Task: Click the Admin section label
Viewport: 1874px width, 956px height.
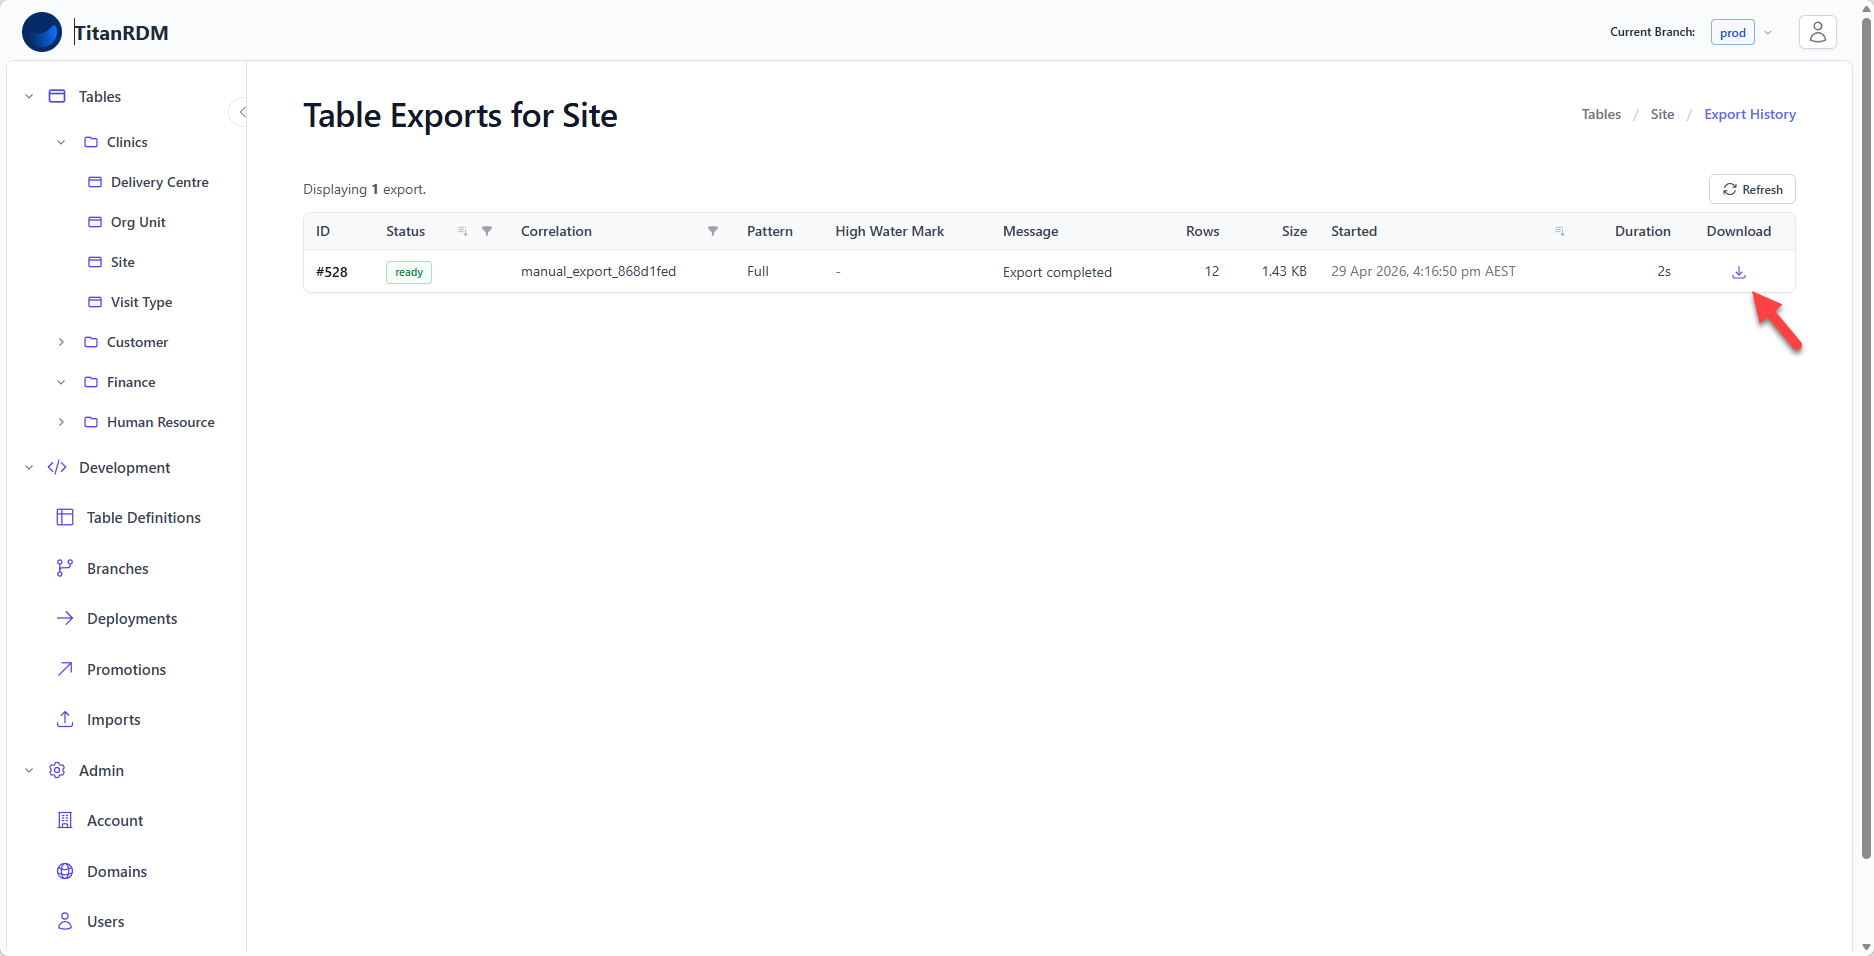Action: [x=102, y=770]
